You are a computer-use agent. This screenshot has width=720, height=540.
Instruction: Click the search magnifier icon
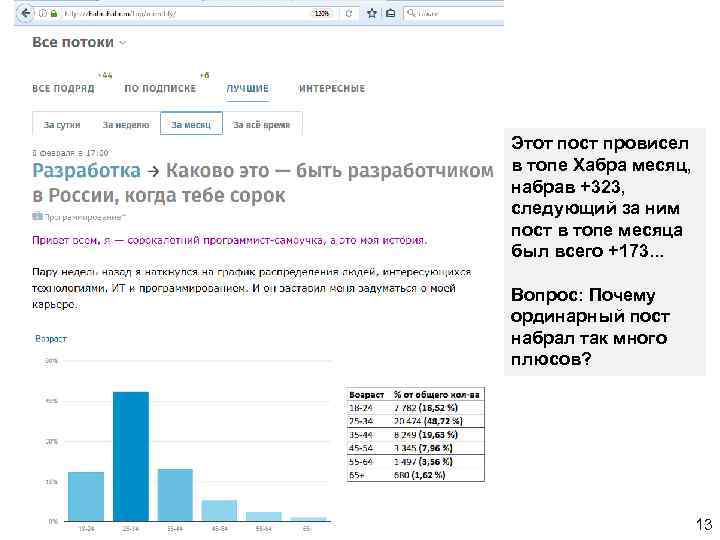pyautogui.click(x=411, y=13)
